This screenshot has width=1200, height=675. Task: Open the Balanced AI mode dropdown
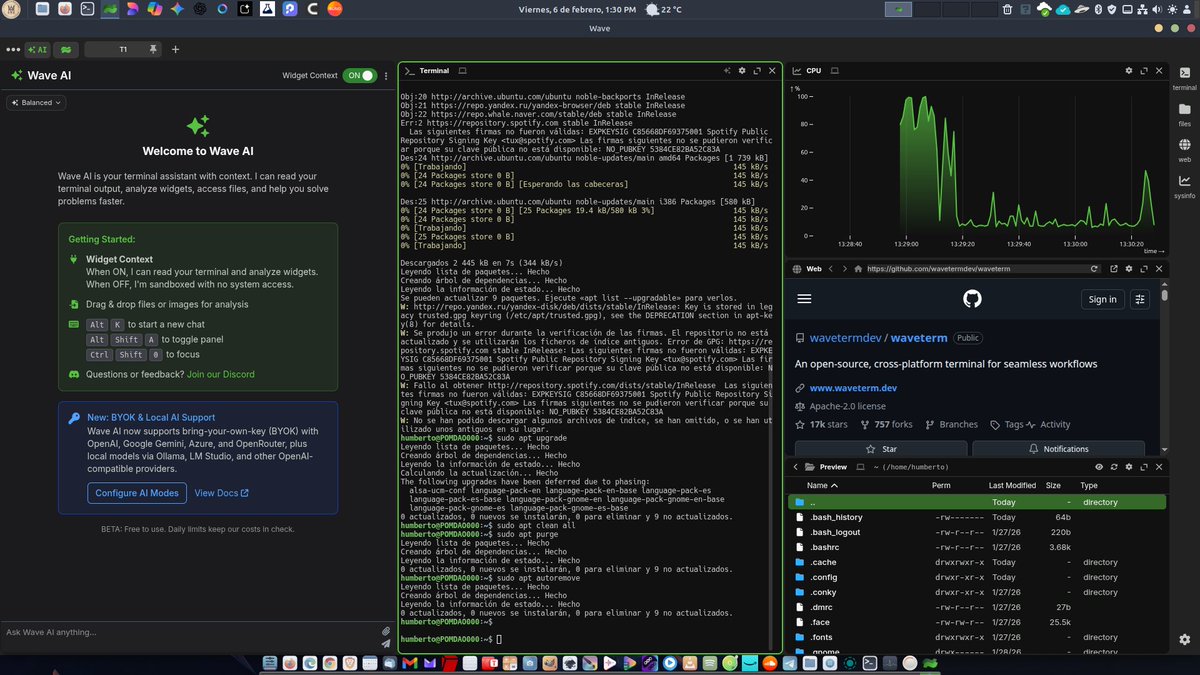pos(36,102)
